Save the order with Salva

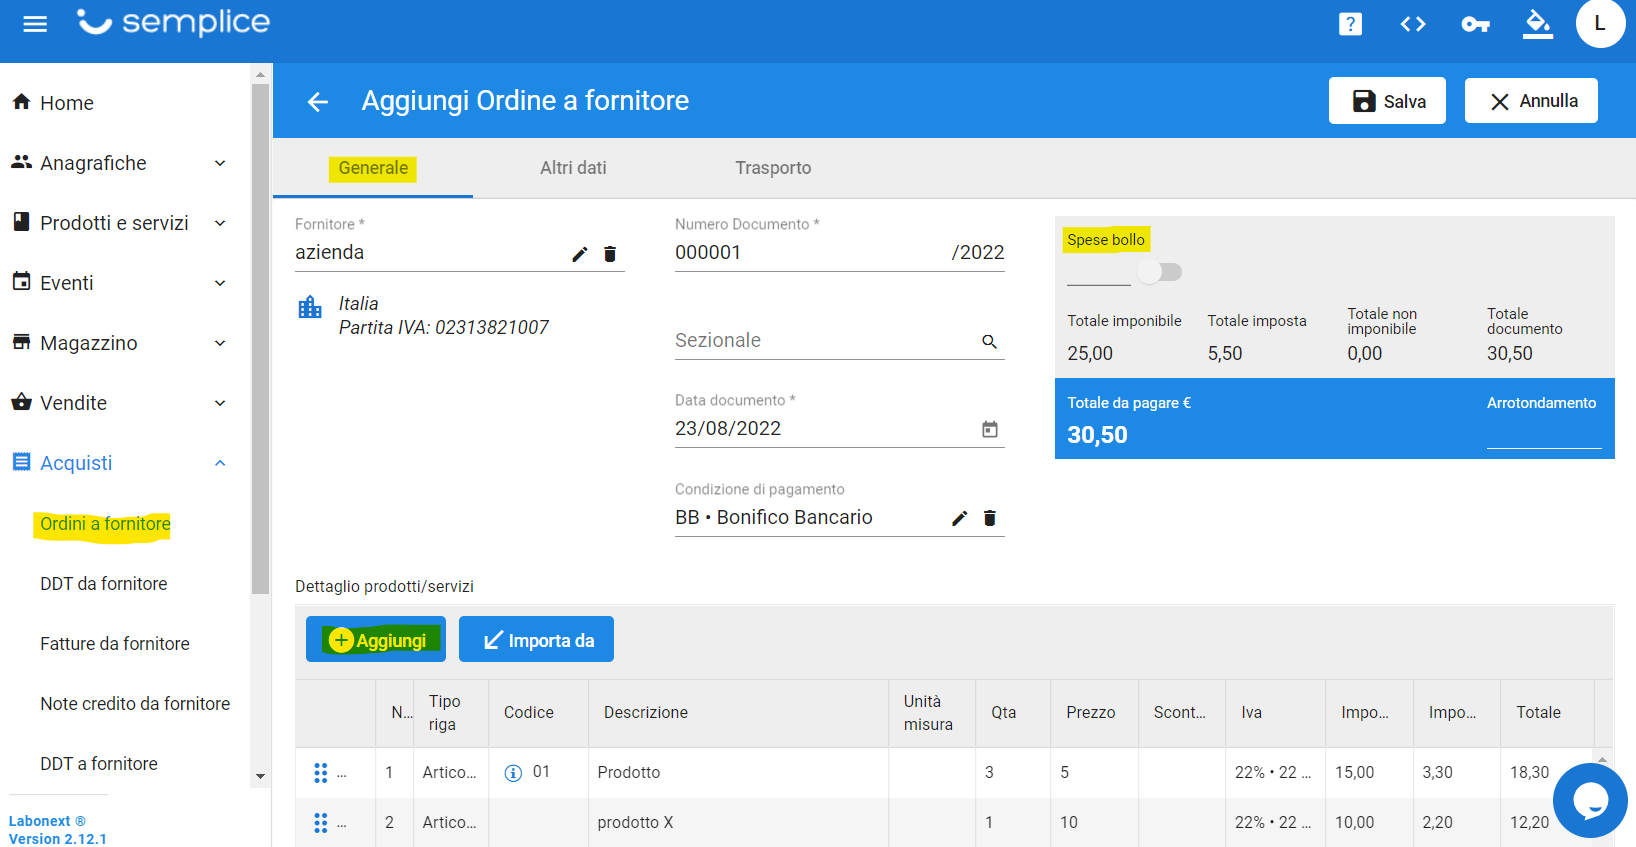coord(1387,101)
